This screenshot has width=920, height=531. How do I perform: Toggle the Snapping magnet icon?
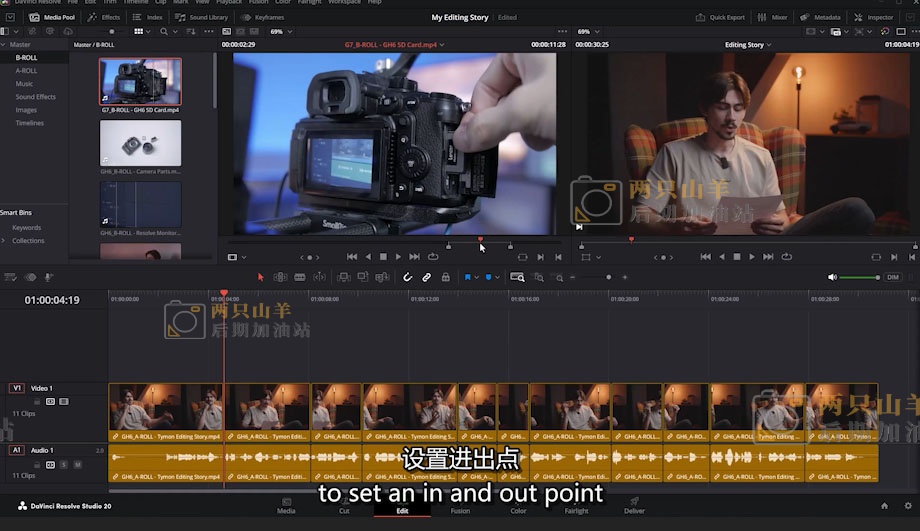tap(408, 277)
